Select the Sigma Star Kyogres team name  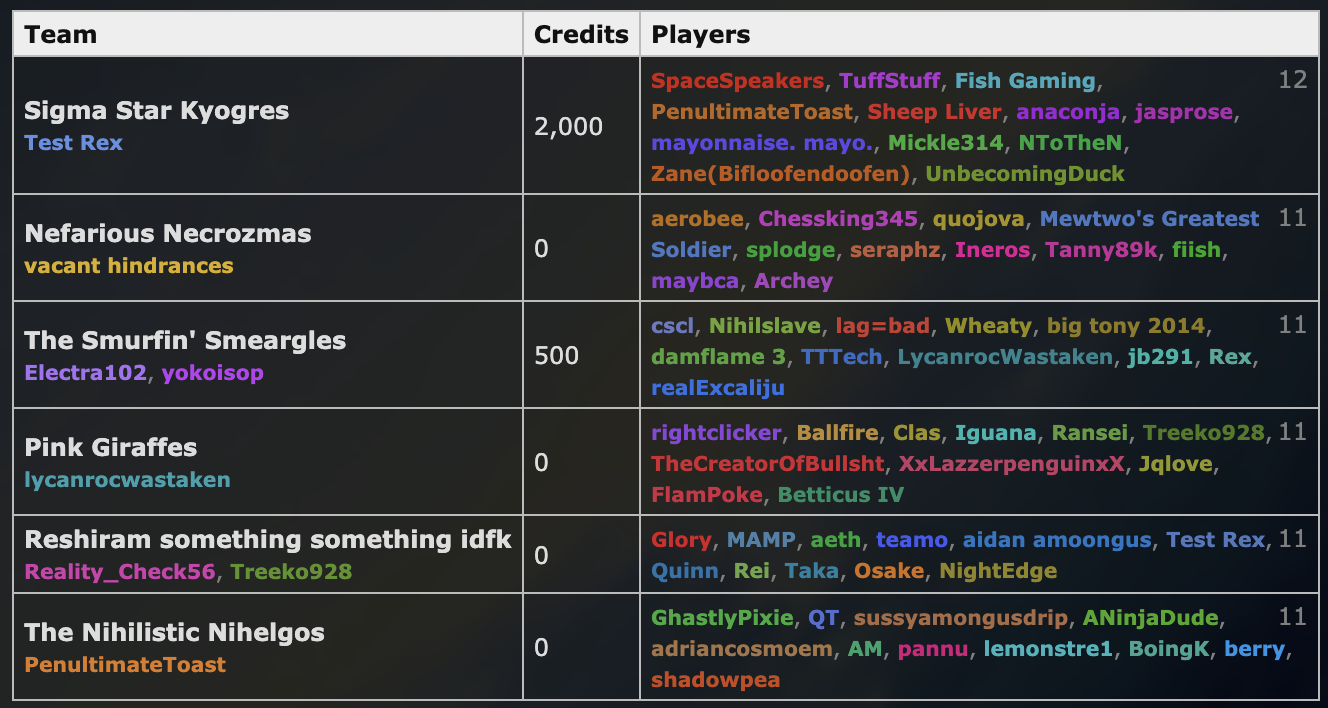click(157, 111)
